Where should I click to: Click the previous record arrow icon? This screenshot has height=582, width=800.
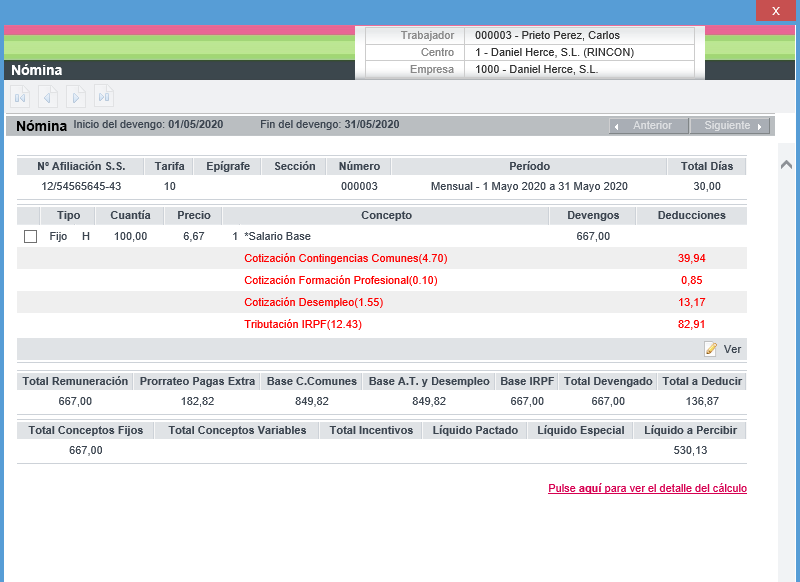coord(48,97)
